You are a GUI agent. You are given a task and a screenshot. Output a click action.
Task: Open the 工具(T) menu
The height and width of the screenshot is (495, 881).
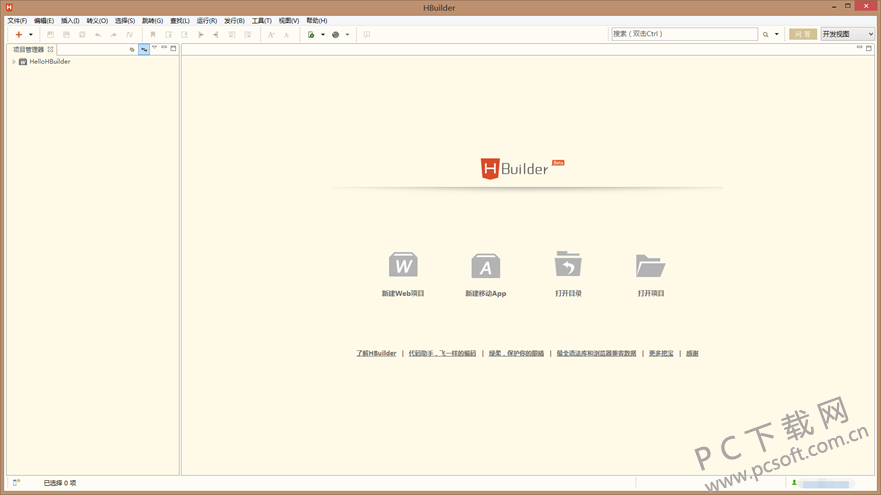pyautogui.click(x=261, y=21)
